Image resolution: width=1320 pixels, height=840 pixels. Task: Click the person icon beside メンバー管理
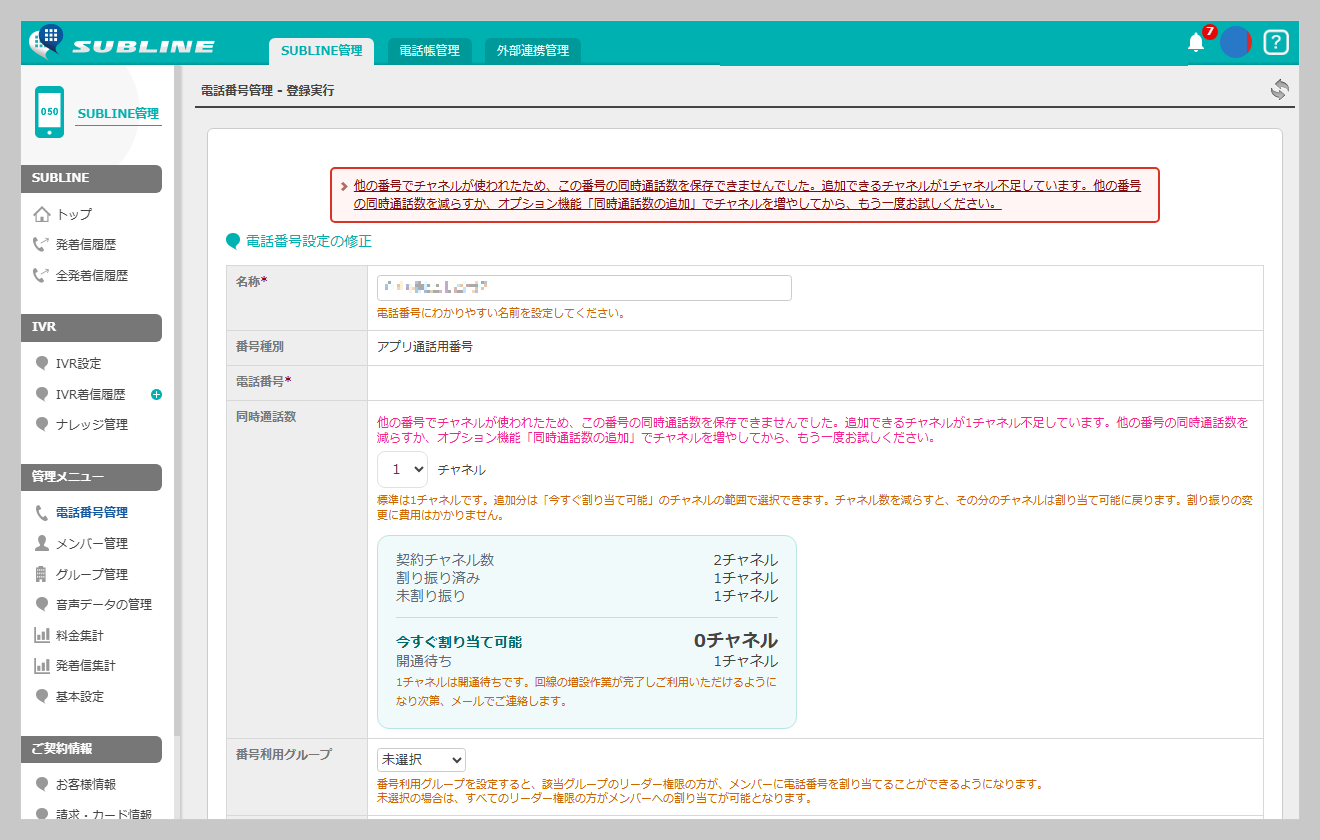coord(41,543)
